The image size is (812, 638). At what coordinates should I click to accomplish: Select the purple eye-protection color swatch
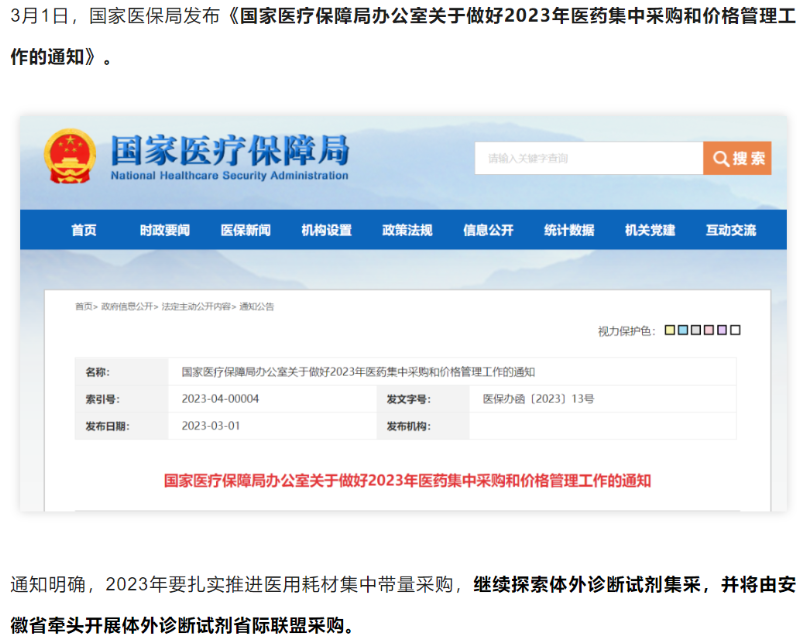click(722, 330)
